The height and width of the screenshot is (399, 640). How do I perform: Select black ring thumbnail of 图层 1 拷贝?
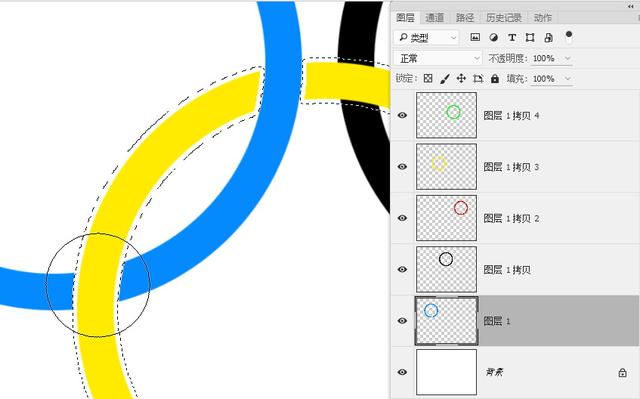pyautogui.click(x=447, y=269)
